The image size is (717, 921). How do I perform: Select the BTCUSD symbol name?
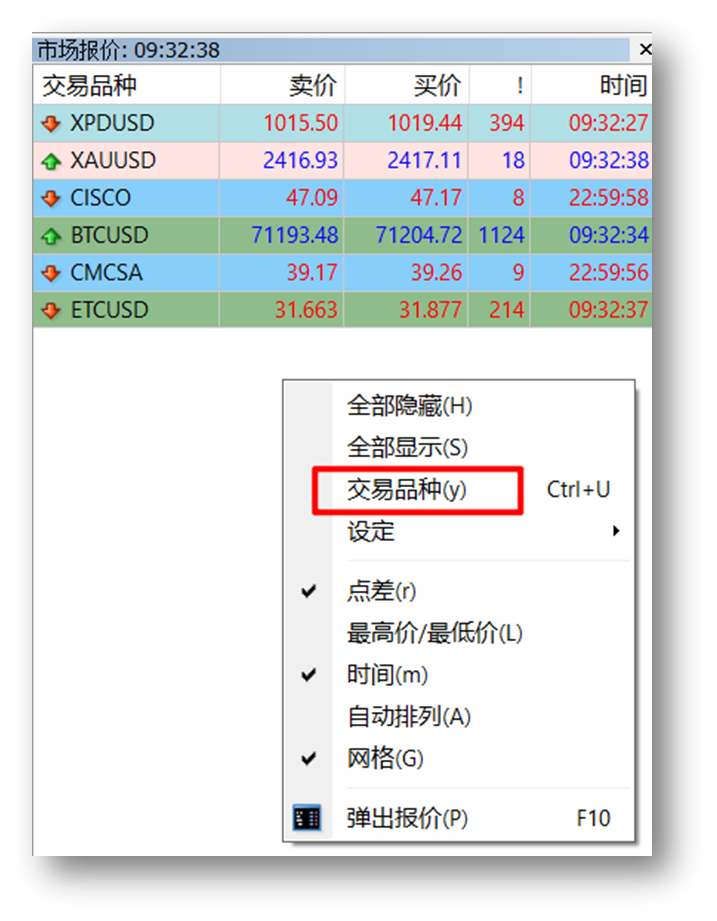(109, 236)
